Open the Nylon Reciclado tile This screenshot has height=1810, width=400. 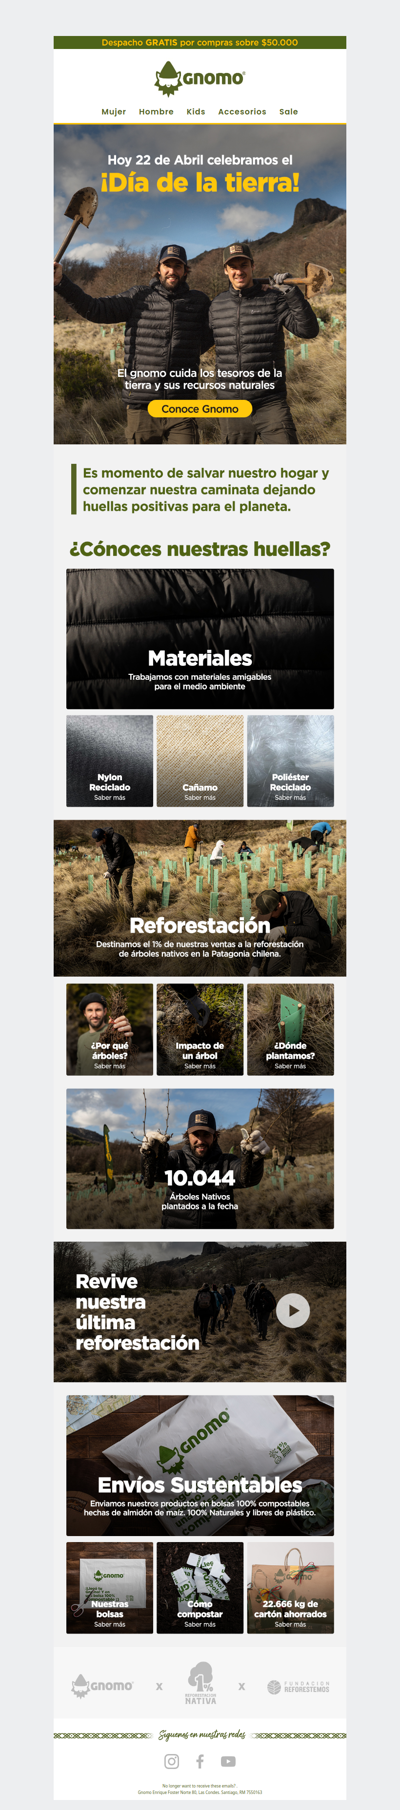(110, 761)
